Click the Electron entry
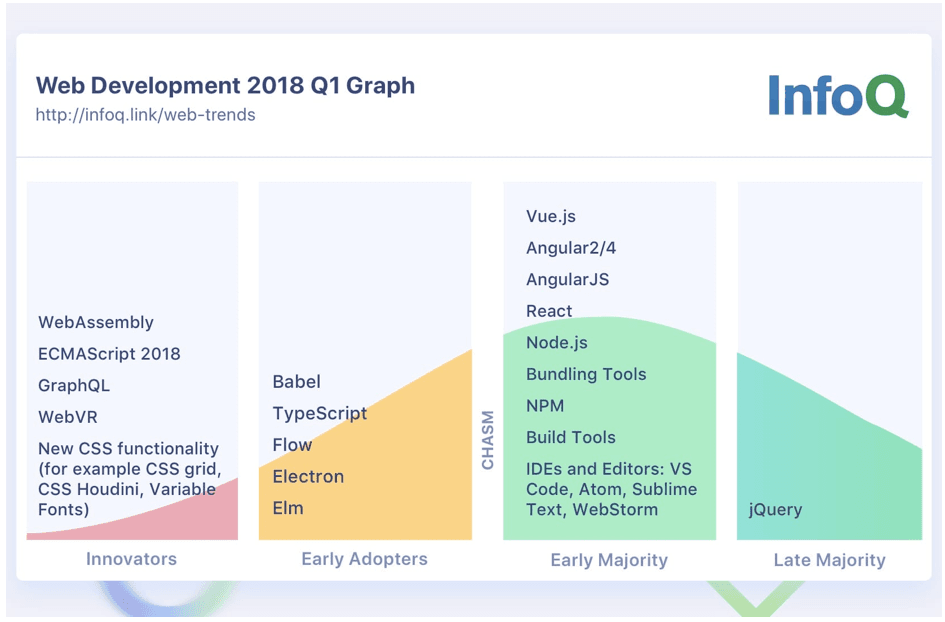This screenshot has width=945, height=622. coord(308,477)
